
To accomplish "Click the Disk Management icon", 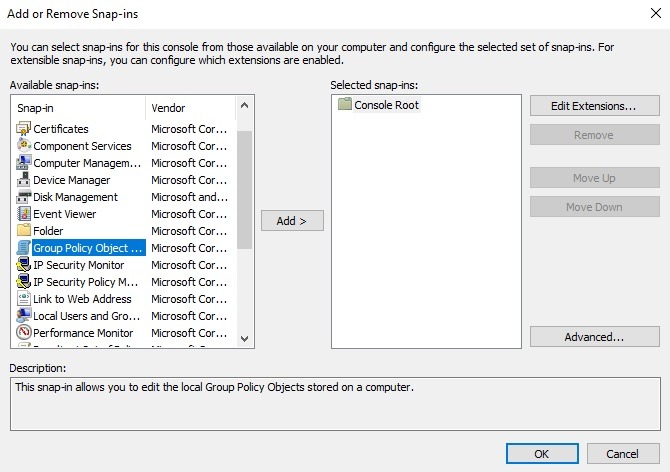I will point(24,197).
